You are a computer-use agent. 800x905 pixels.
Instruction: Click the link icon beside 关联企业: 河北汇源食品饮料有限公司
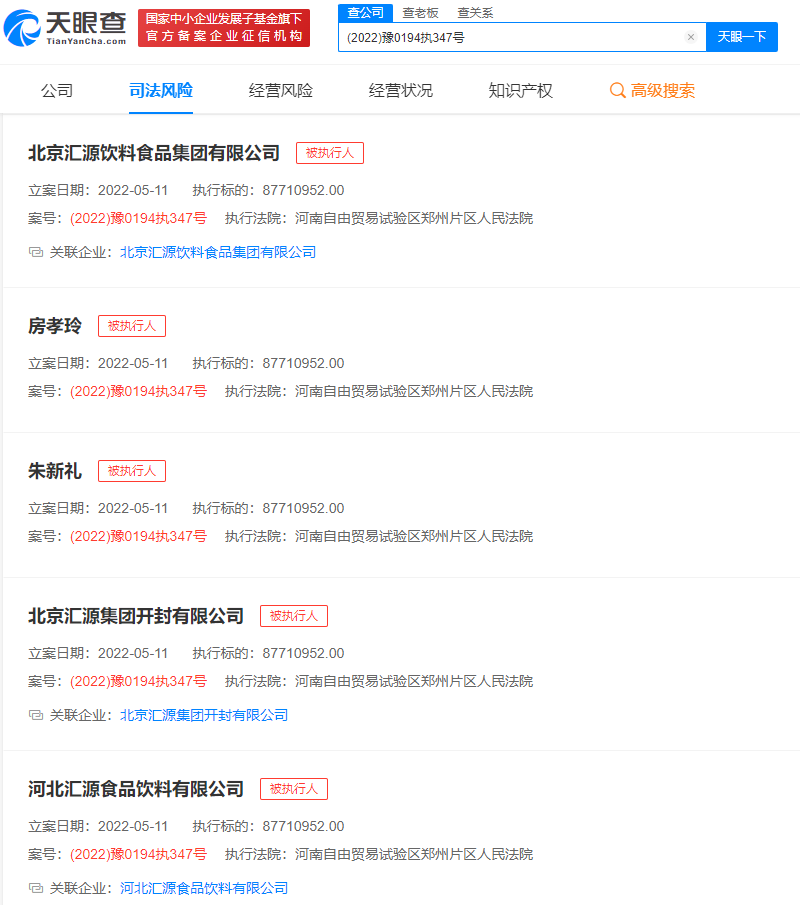(x=36, y=888)
